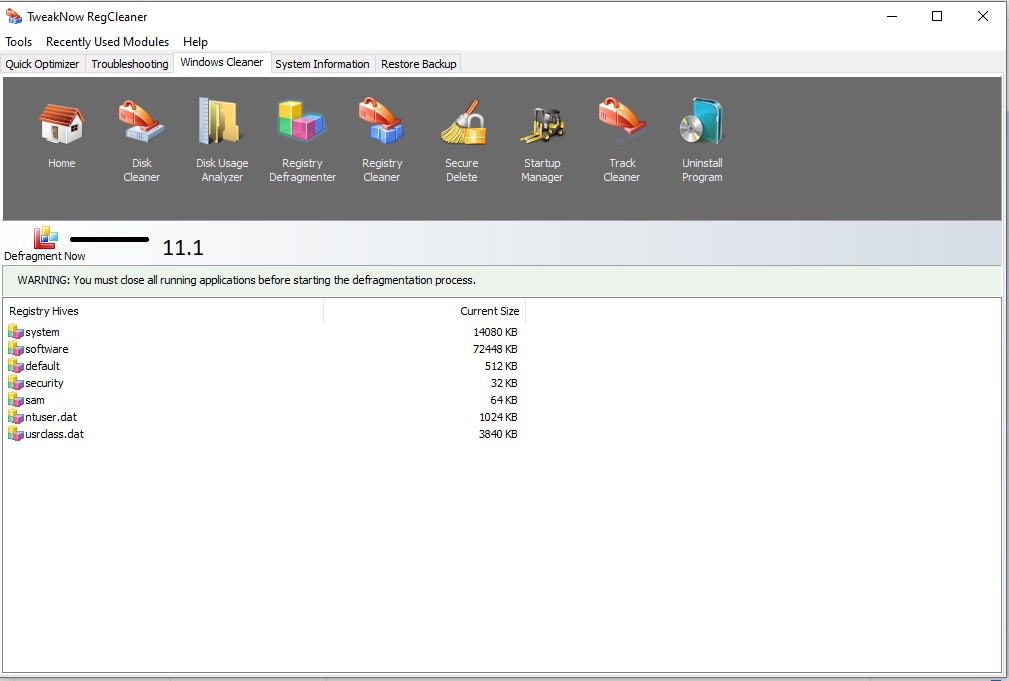Click the 32 KB size value
Screen dimensions: 1009x681
504,383
